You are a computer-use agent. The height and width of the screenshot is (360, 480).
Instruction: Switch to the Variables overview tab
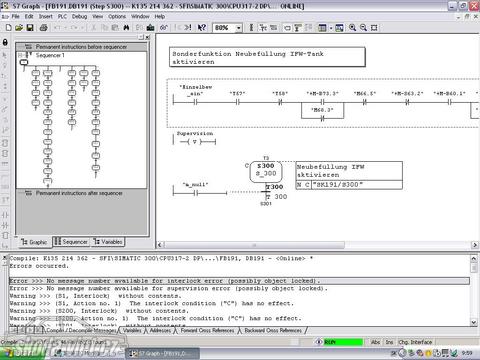[108, 242]
